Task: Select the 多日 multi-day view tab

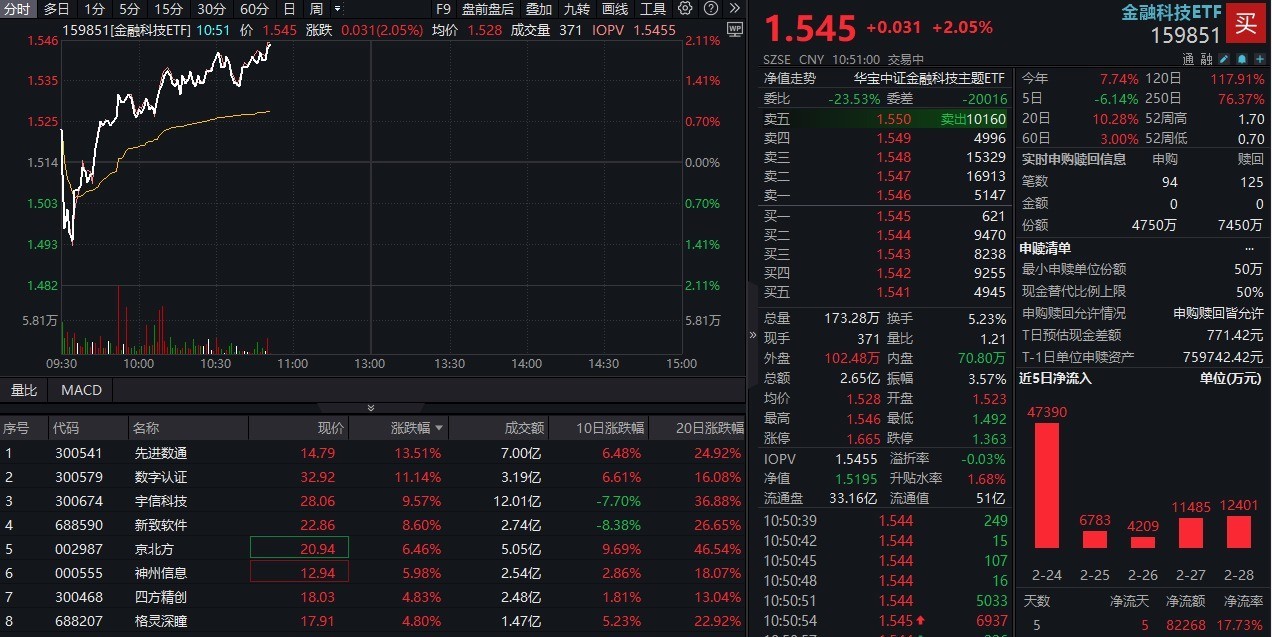Action: [55, 9]
